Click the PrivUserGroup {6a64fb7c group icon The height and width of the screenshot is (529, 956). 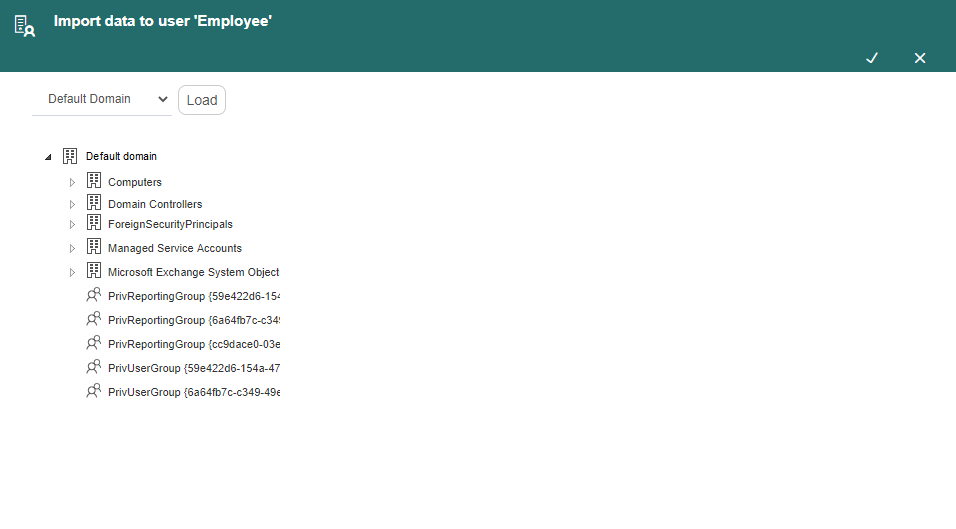point(93,391)
